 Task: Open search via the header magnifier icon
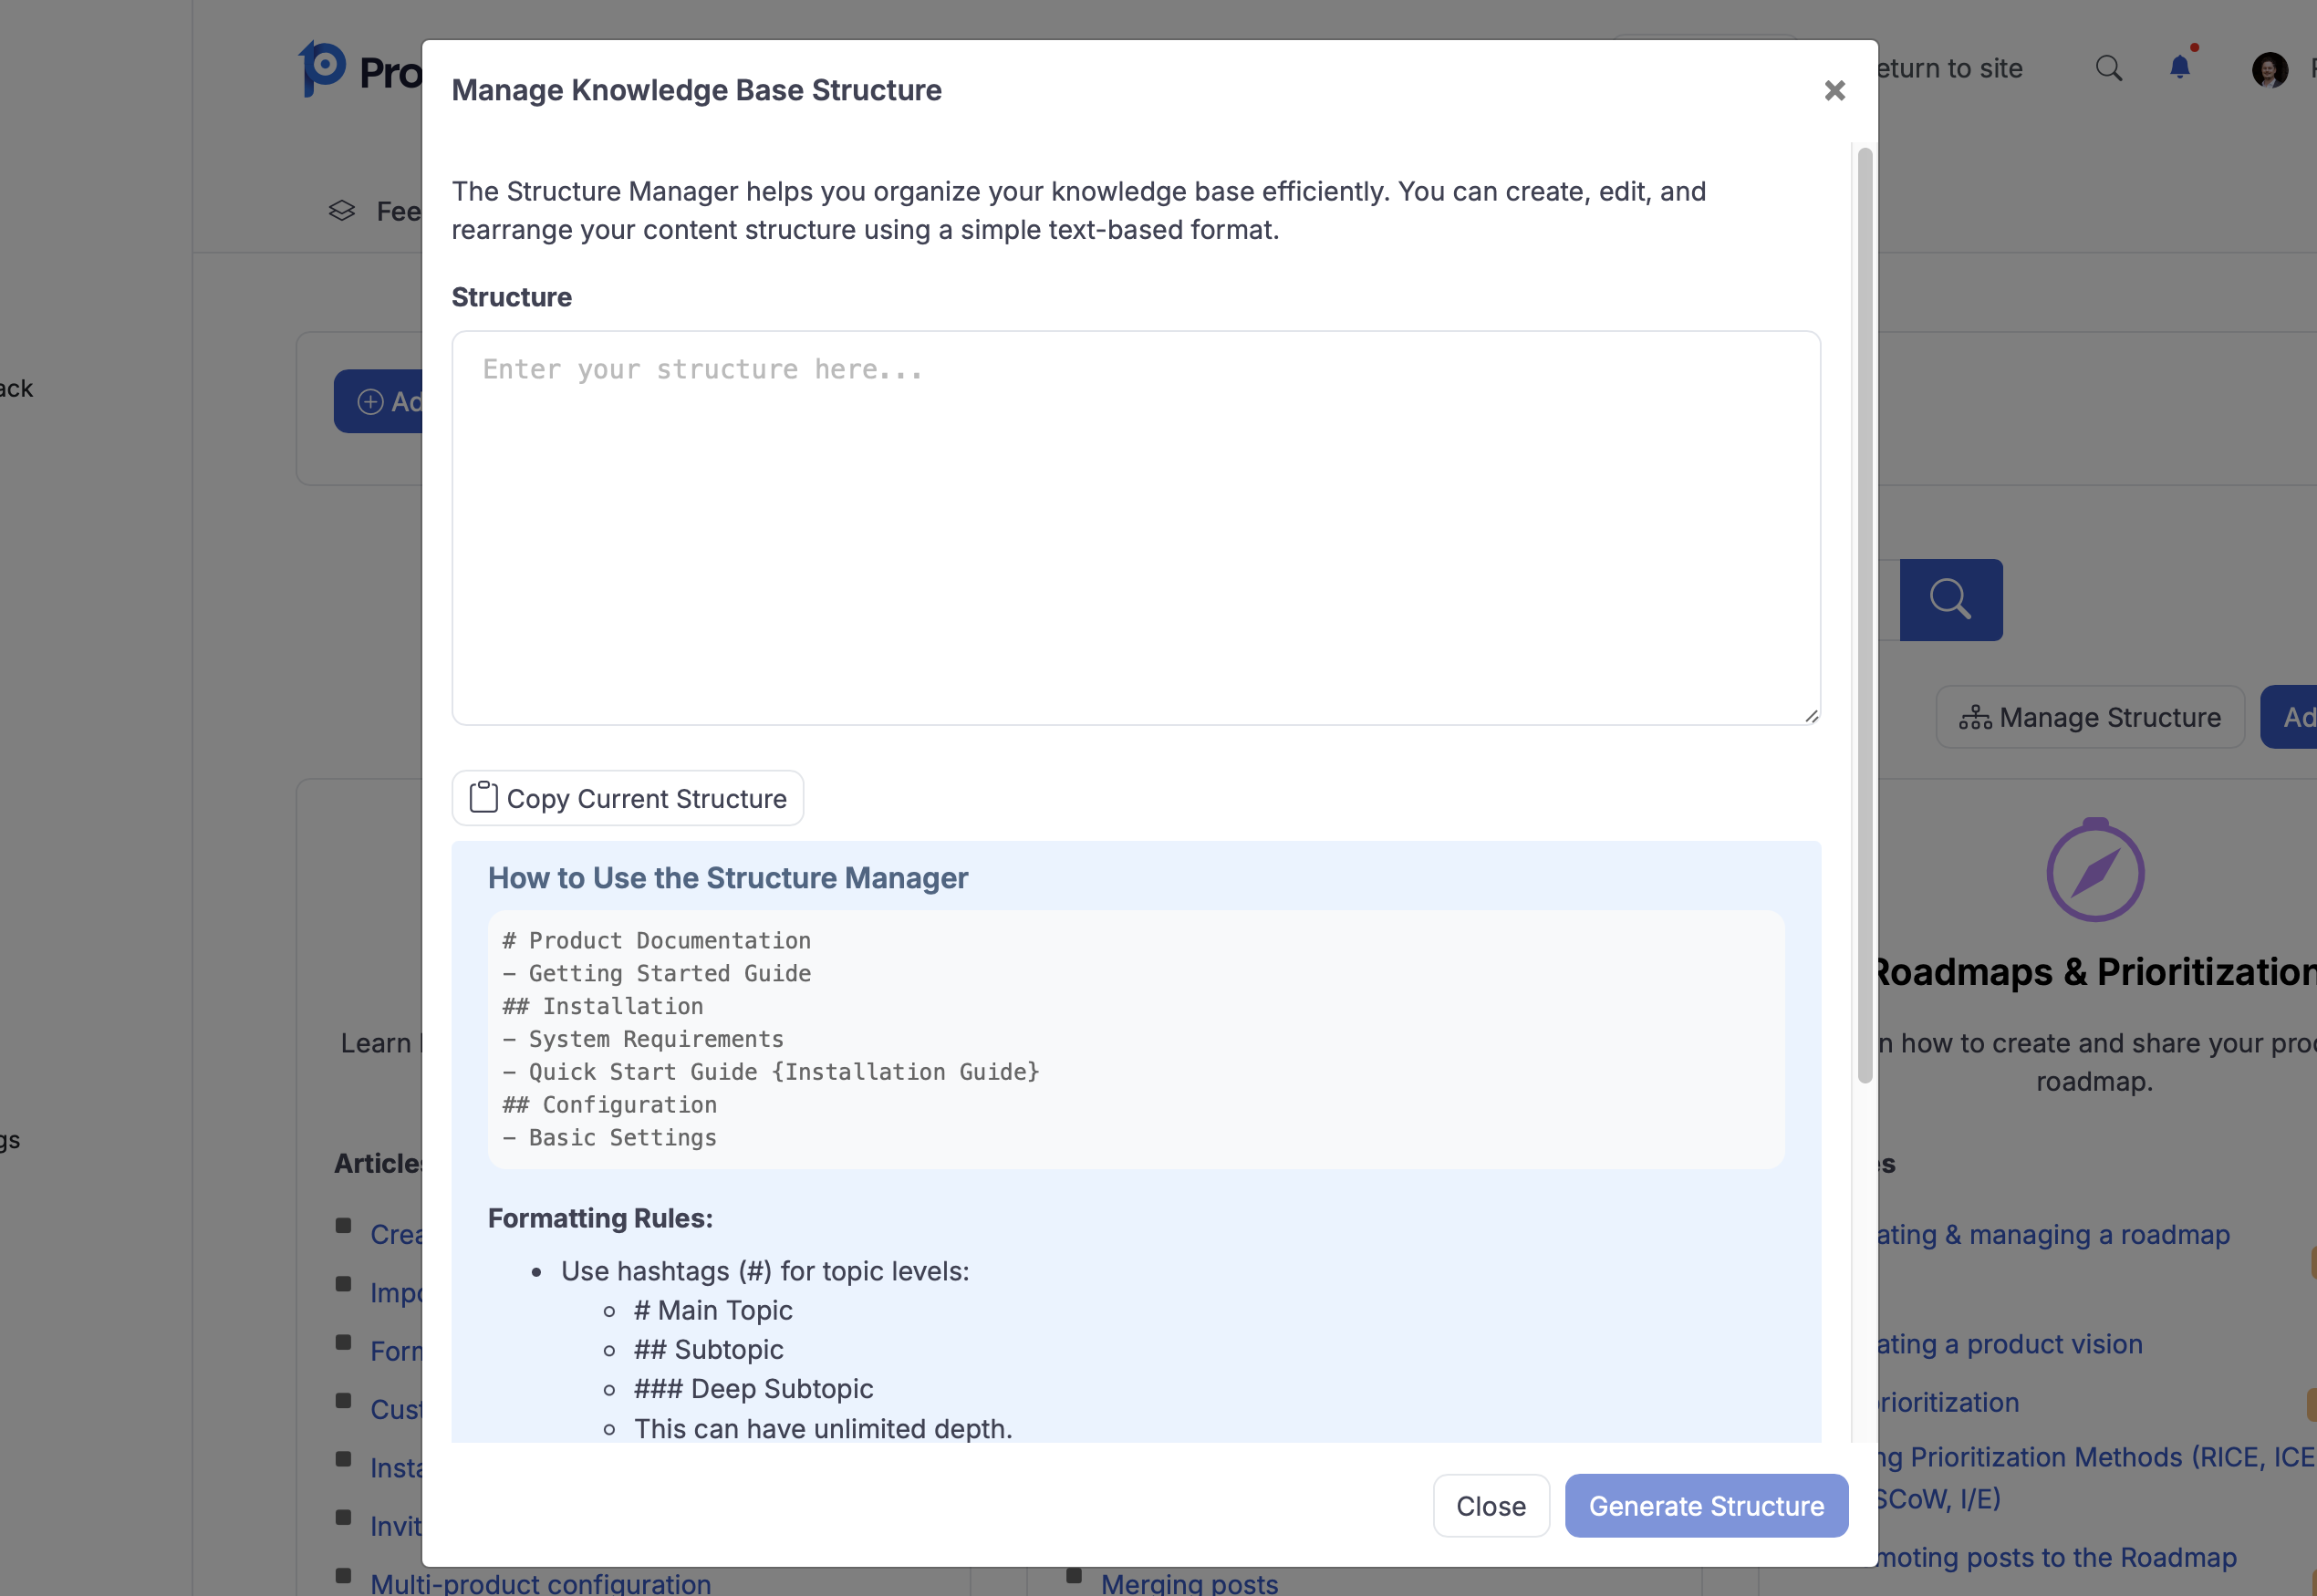2108,68
